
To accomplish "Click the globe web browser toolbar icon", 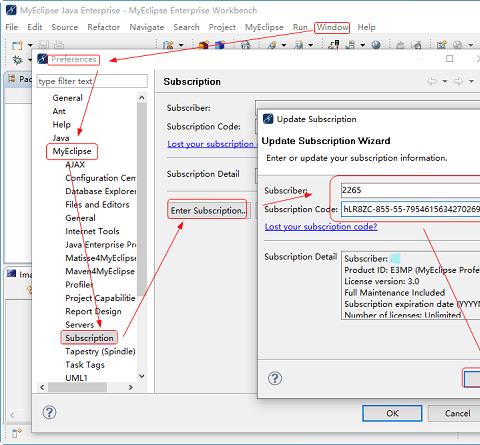I will 376,45.
